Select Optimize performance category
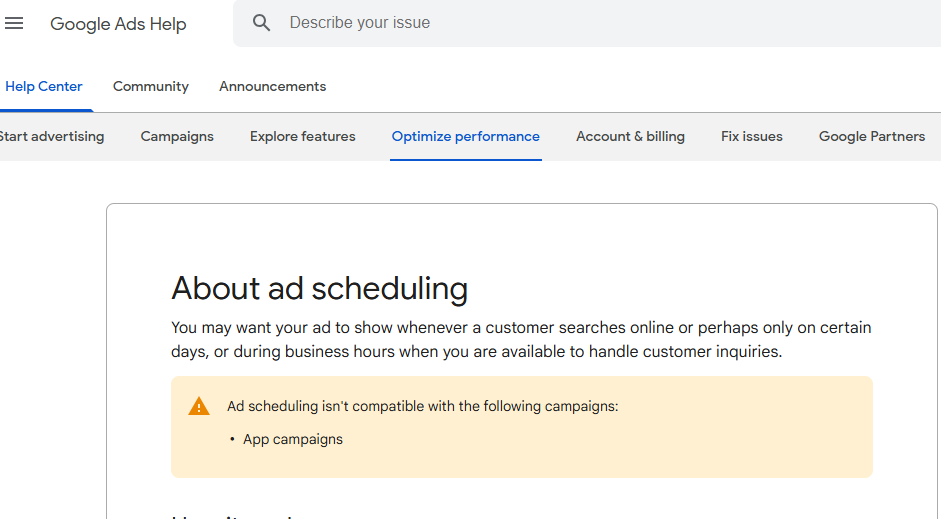Viewport: 941px width, 519px height. 466,136
